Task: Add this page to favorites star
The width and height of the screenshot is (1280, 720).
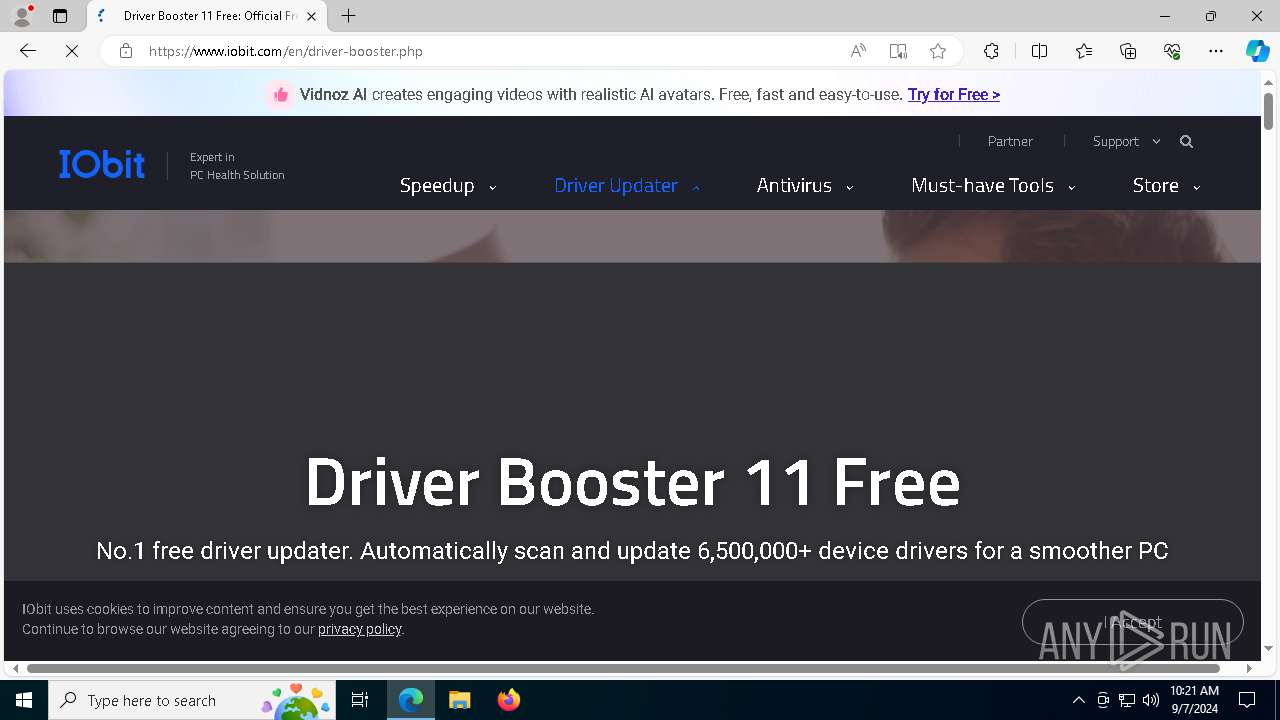Action: [938, 51]
